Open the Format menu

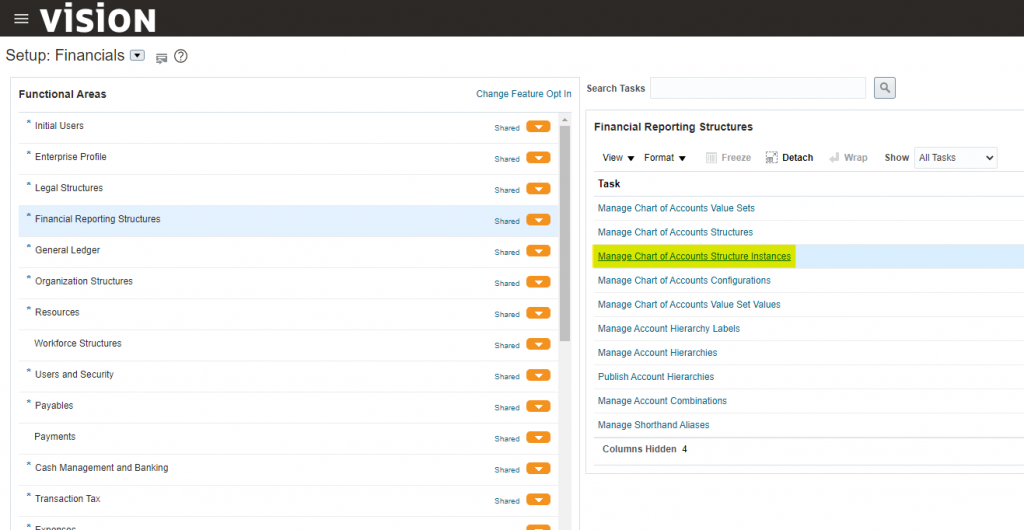tap(665, 158)
